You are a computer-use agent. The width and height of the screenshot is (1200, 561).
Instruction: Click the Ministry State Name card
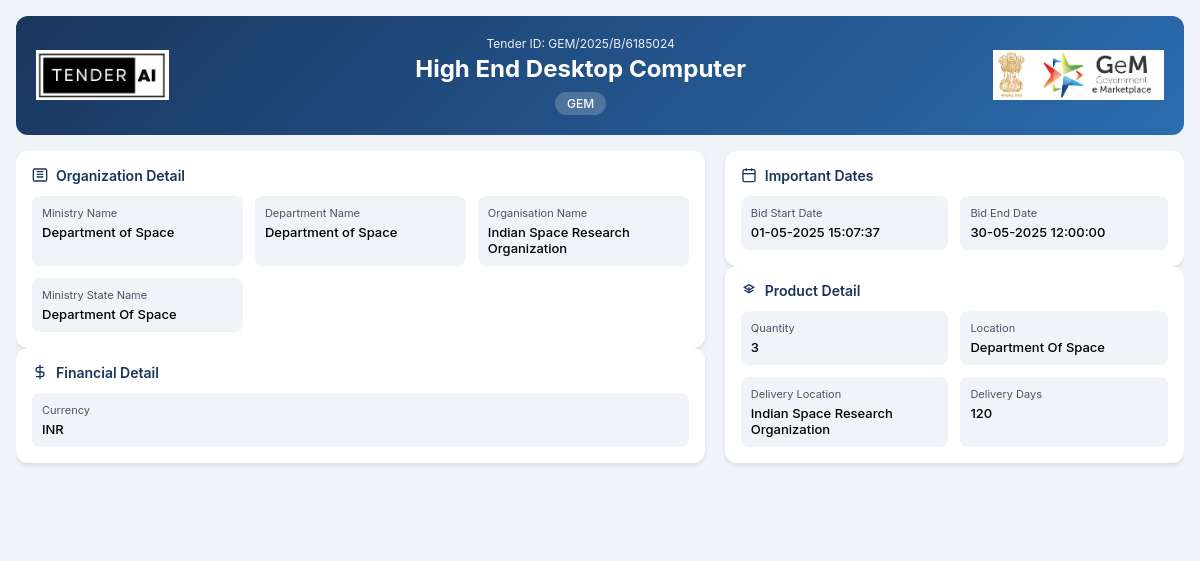point(137,305)
